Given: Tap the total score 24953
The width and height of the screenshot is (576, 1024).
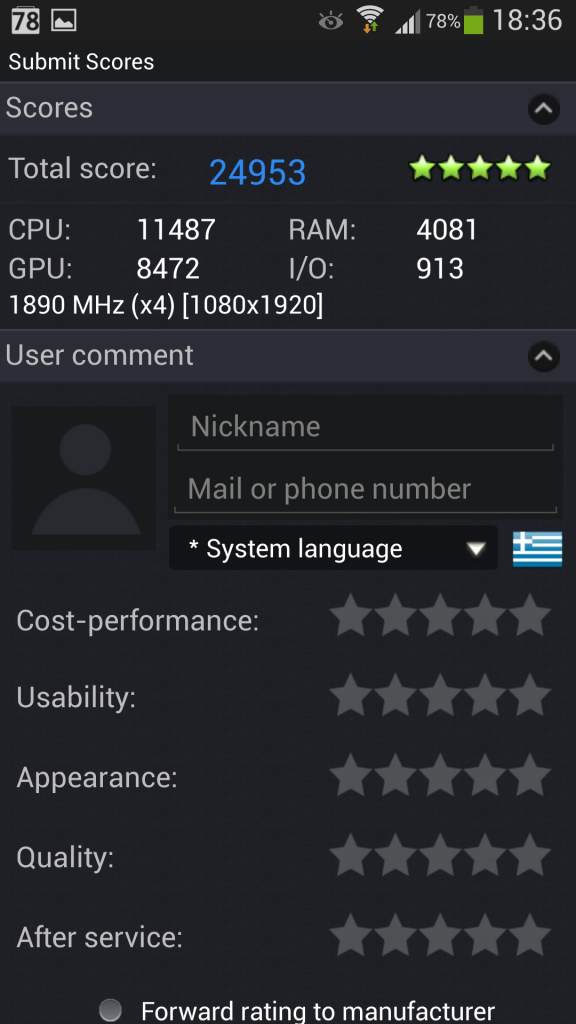Looking at the screenshot, I should [257, 172].
